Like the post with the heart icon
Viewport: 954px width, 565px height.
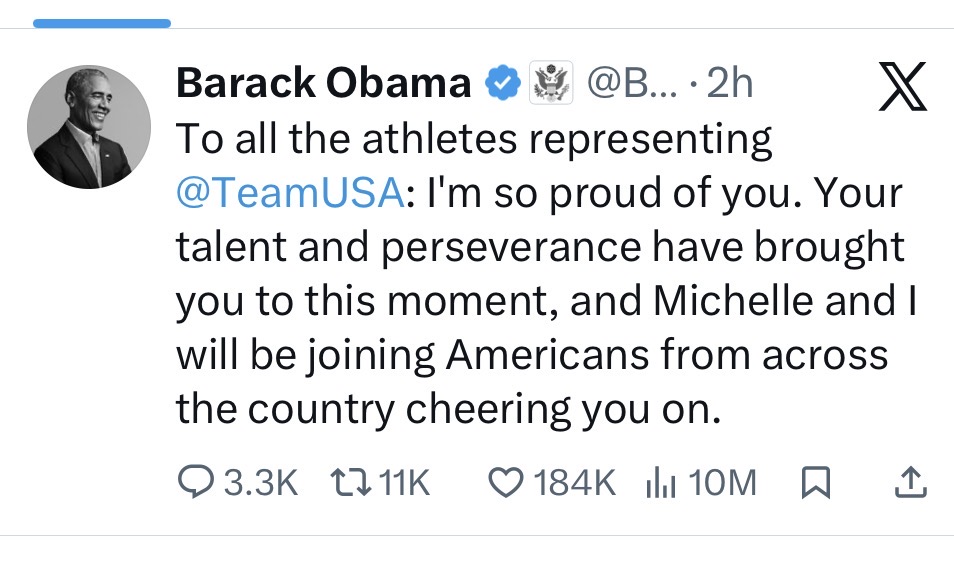506,484
